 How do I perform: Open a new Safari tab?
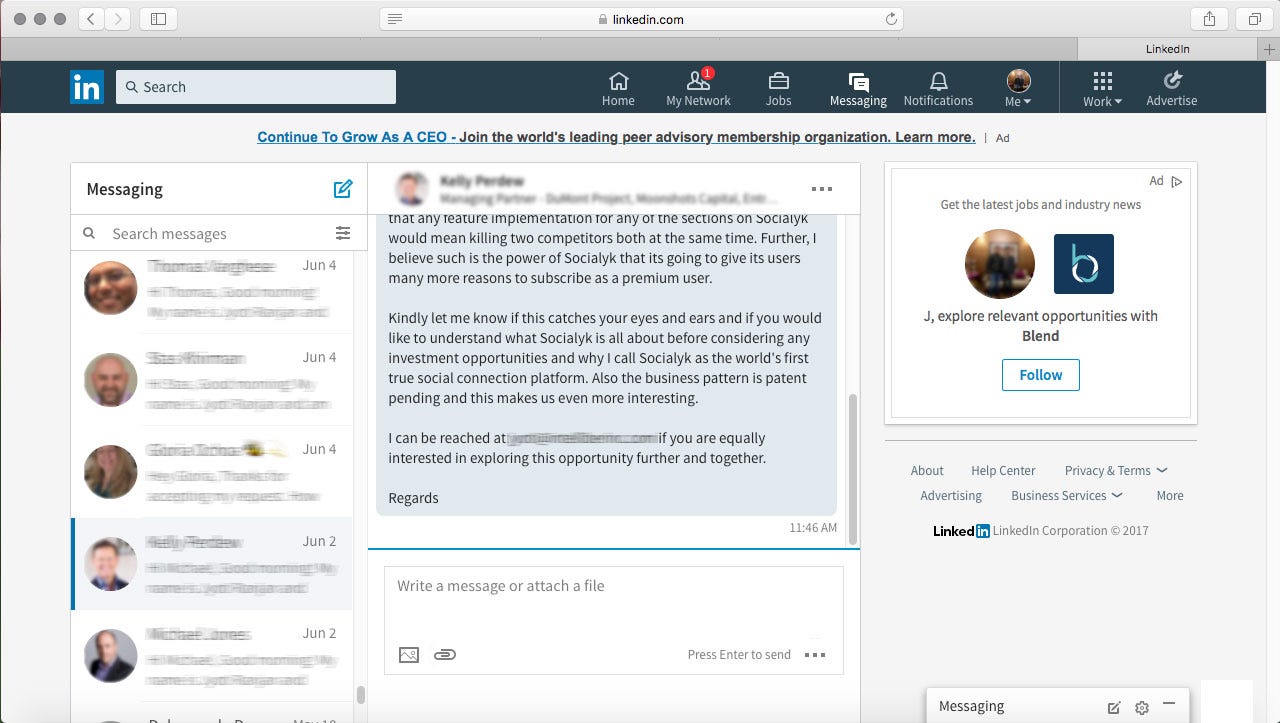point(1270,49)
